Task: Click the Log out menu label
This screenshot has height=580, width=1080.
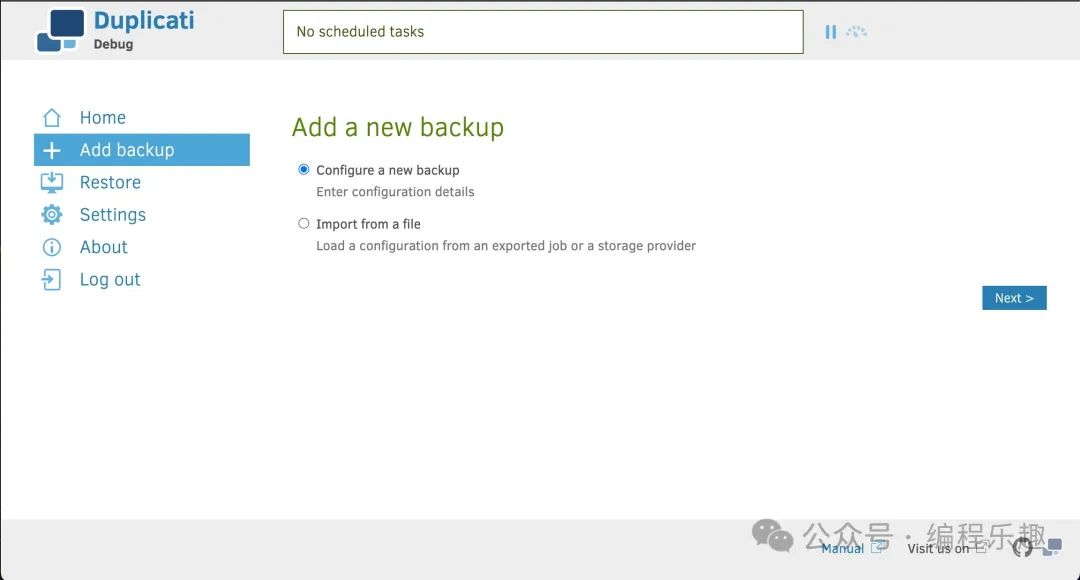Action: (110, 280)
